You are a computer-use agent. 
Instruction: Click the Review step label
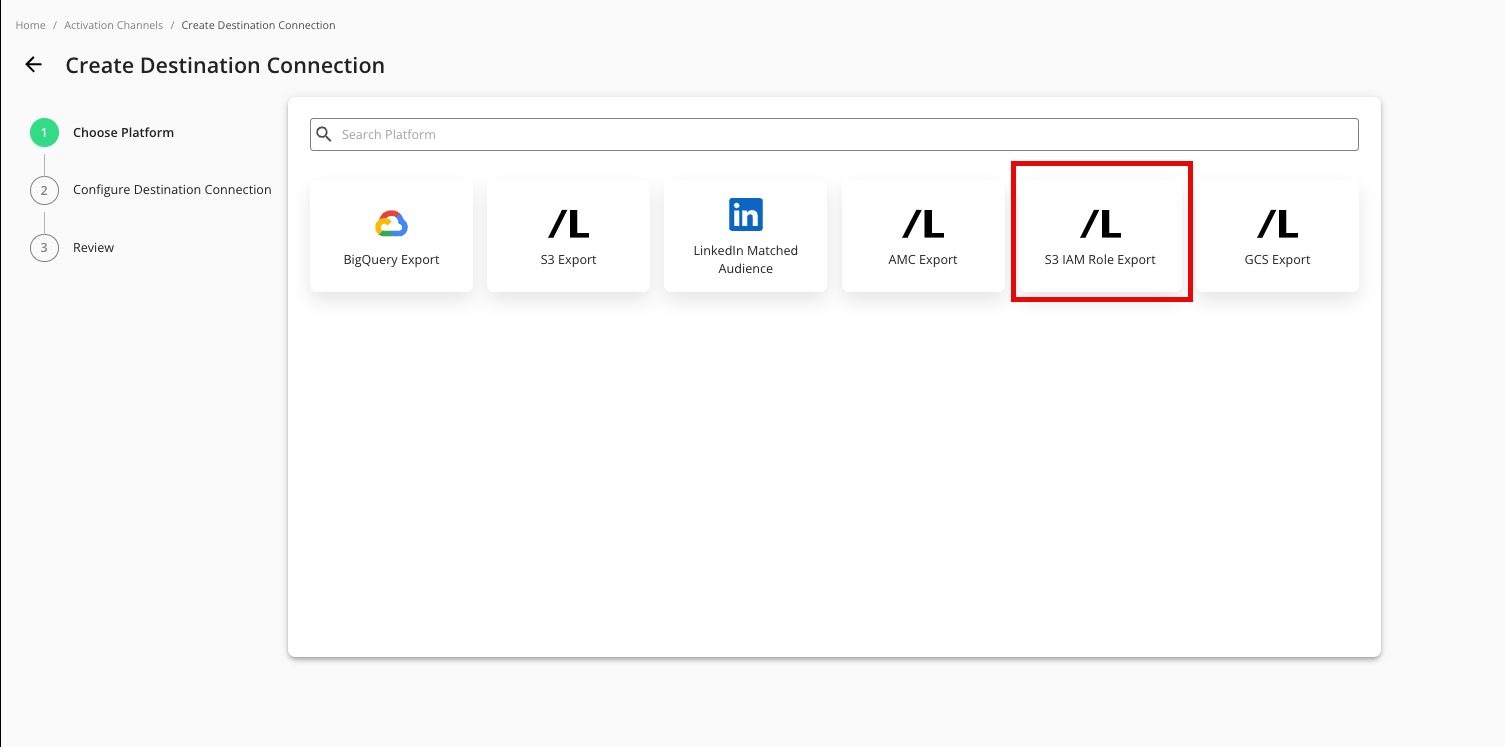click(x=93, y=248)
